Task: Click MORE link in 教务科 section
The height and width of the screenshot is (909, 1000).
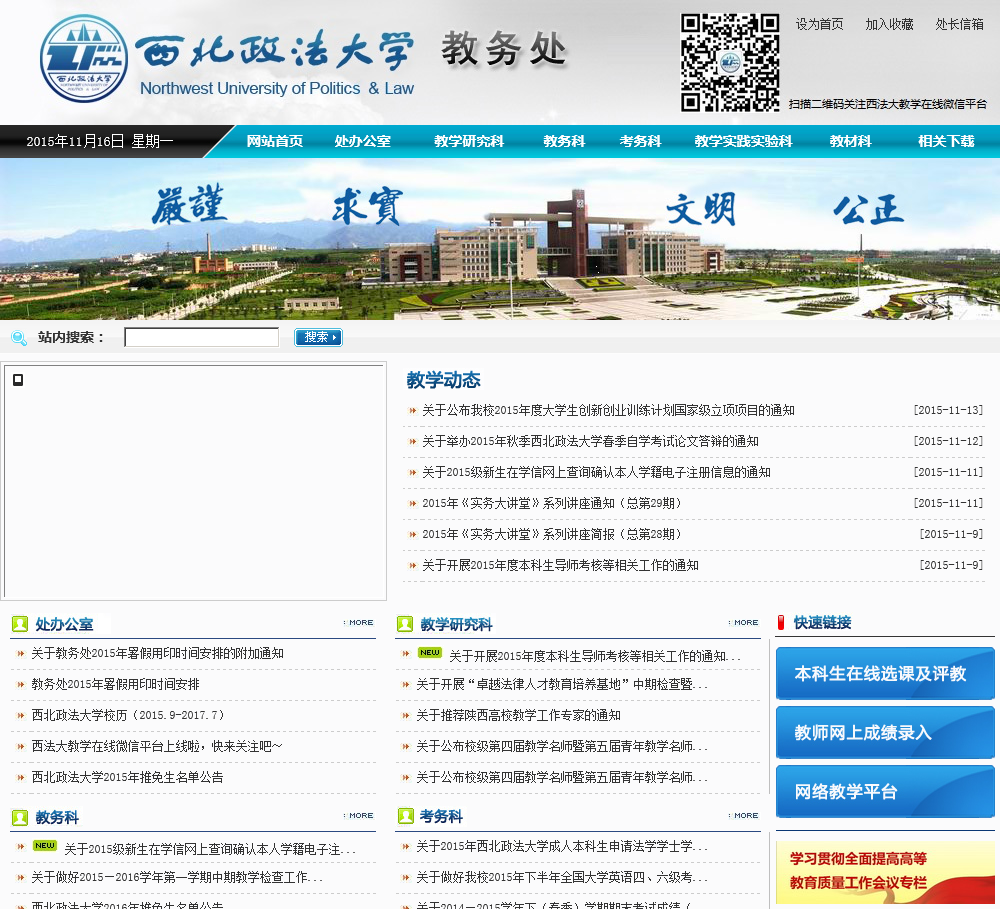Action: point(358,816)
